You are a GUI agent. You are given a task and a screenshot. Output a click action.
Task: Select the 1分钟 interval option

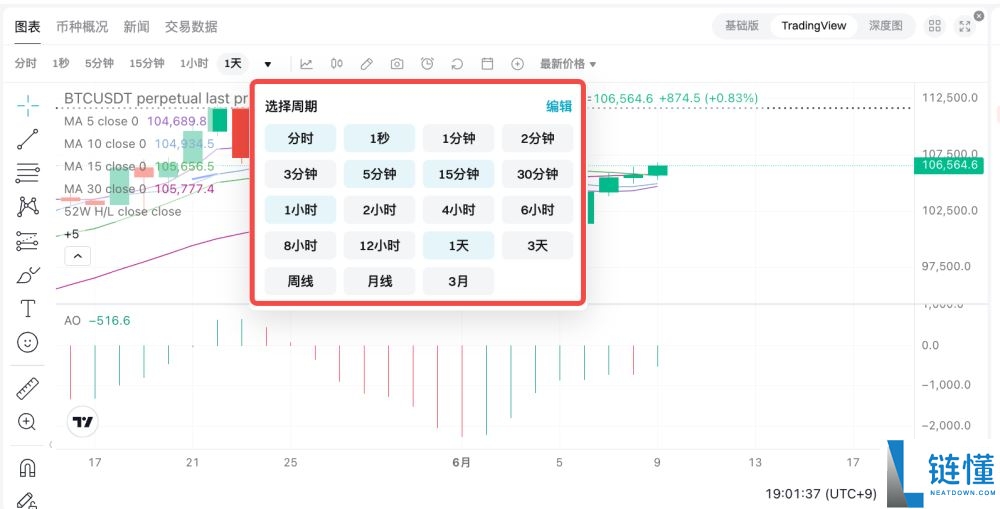459,138
